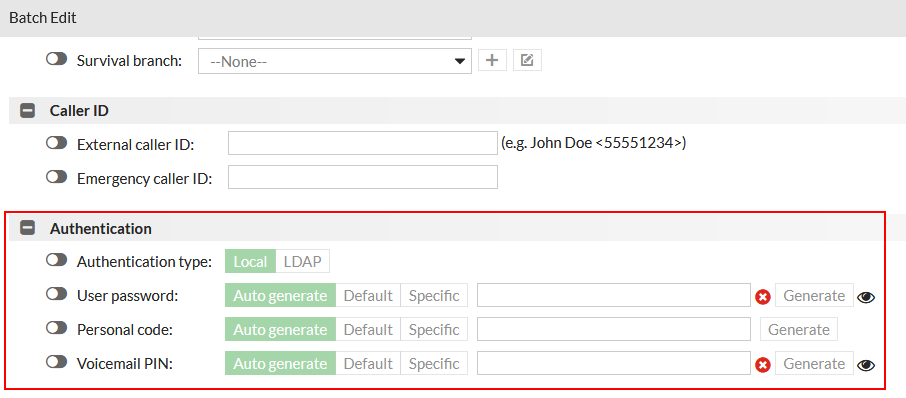Choose Auto generate for User password
The image size is (906, 398).
pos(280,296)
